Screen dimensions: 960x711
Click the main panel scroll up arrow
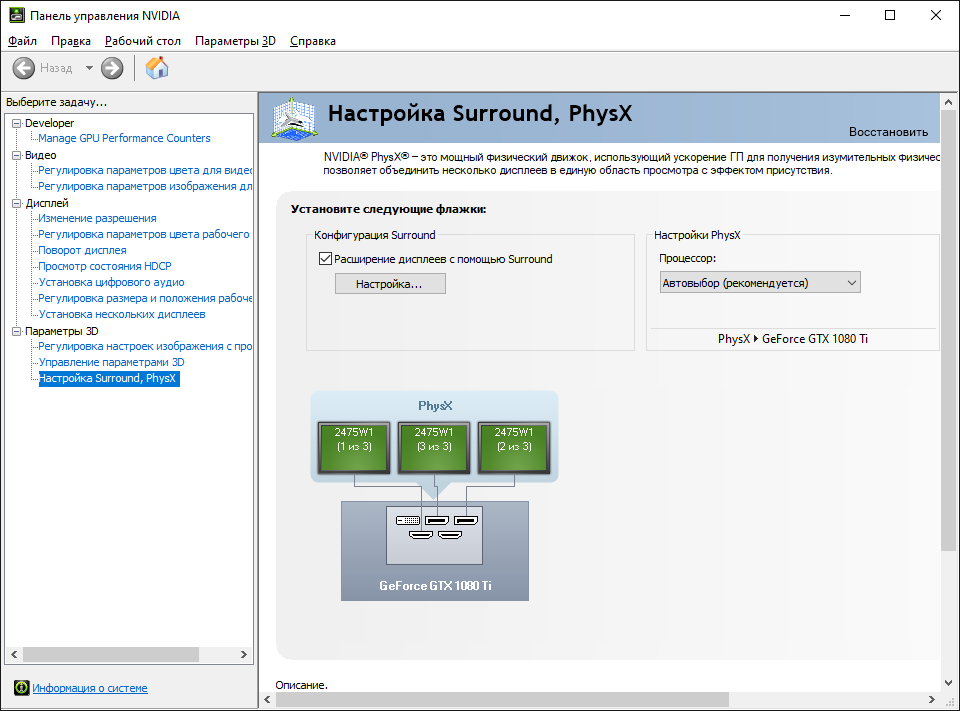pos(948,102)
